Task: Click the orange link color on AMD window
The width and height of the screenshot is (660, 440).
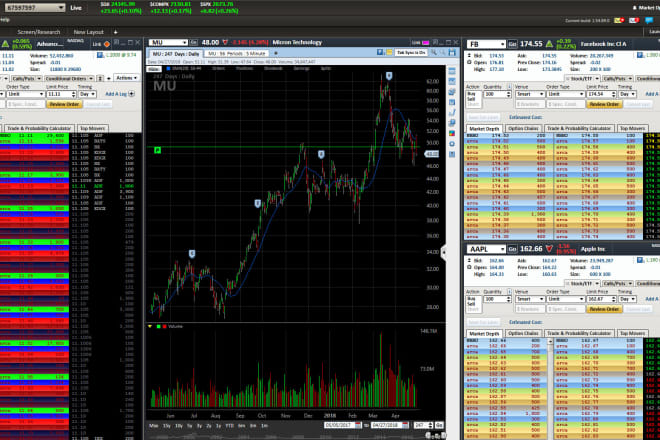Action: click(107, 43)
